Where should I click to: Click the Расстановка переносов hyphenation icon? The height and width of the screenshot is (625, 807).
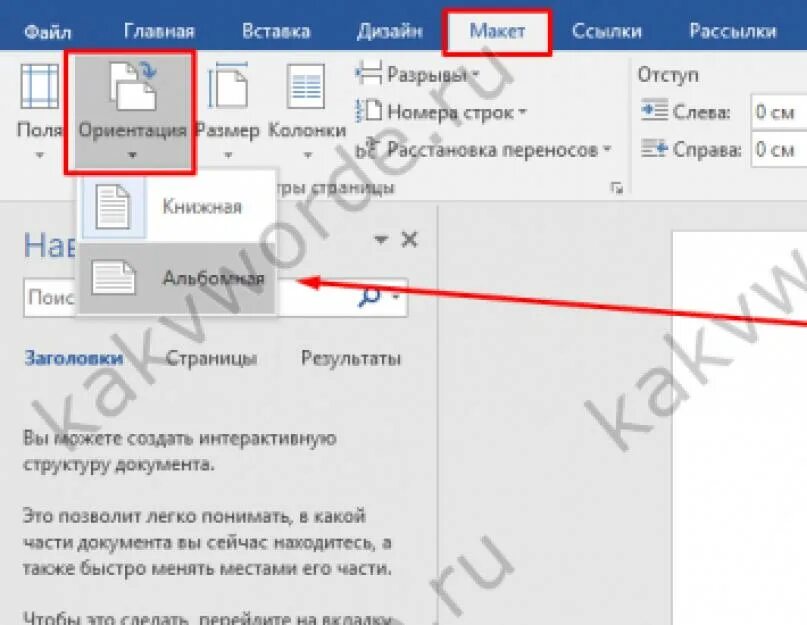pyautogui.click(x=367, y=149)
